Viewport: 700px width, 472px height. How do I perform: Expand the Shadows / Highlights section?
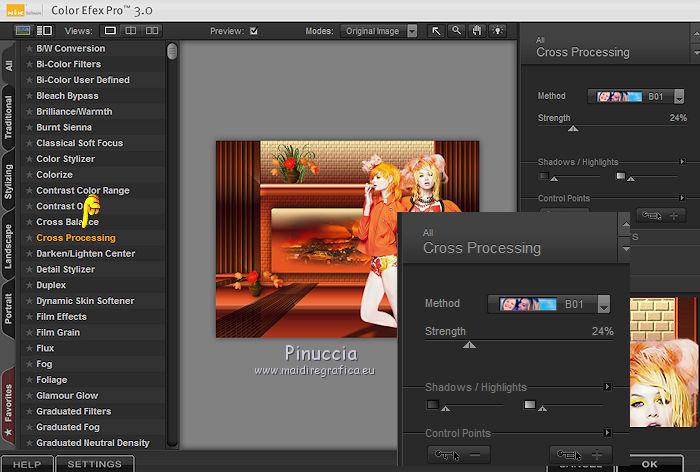point(607,386)
